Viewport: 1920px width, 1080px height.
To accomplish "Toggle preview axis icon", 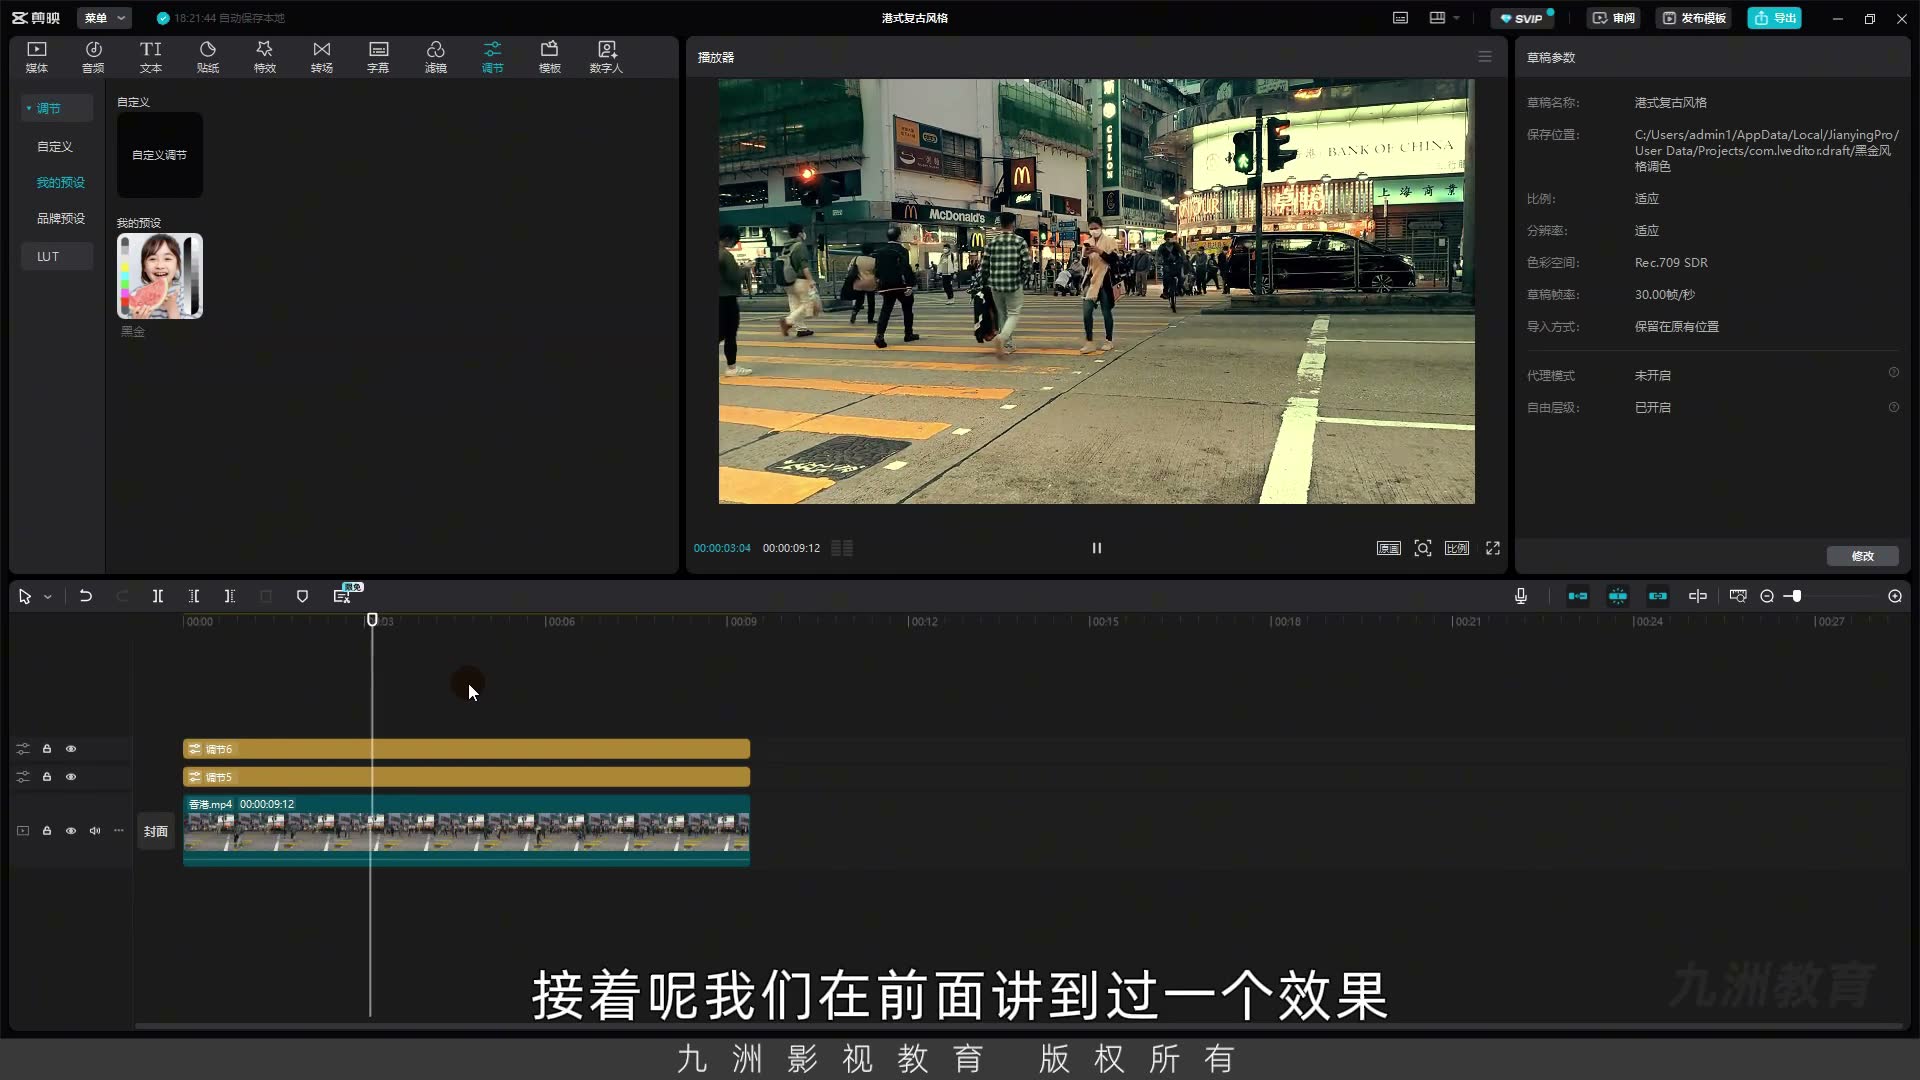I will coord(1697,596).
